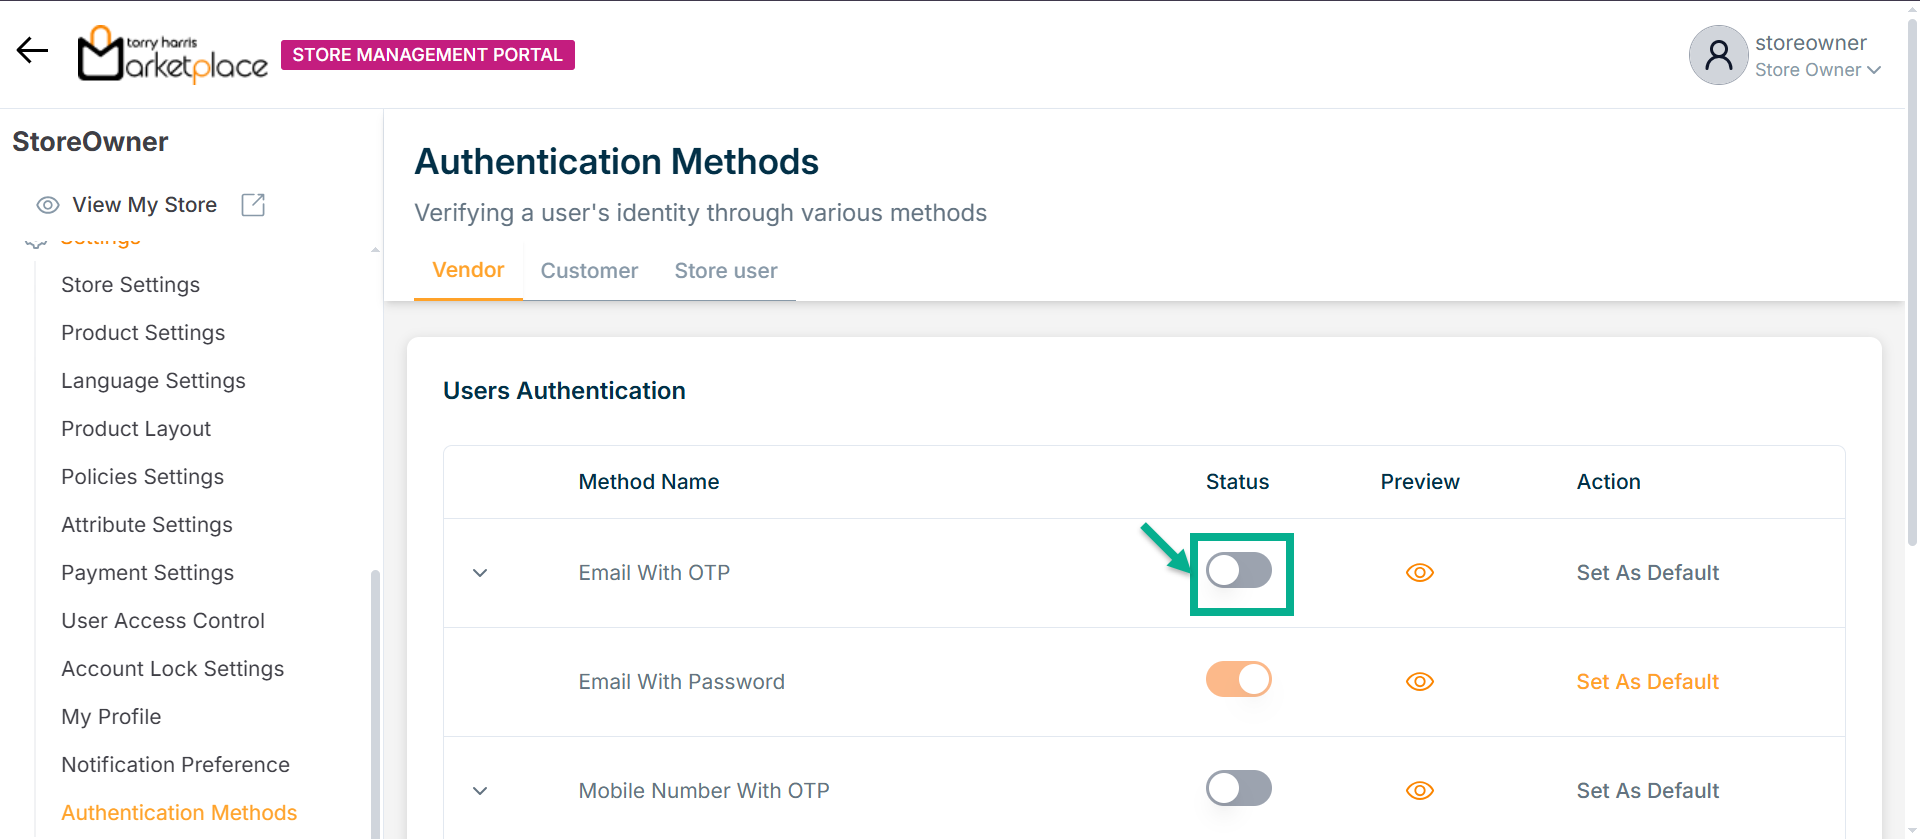Screen dimensions: 1920x839
Task: Switch to the Store user tab
Action: (725, 271)
